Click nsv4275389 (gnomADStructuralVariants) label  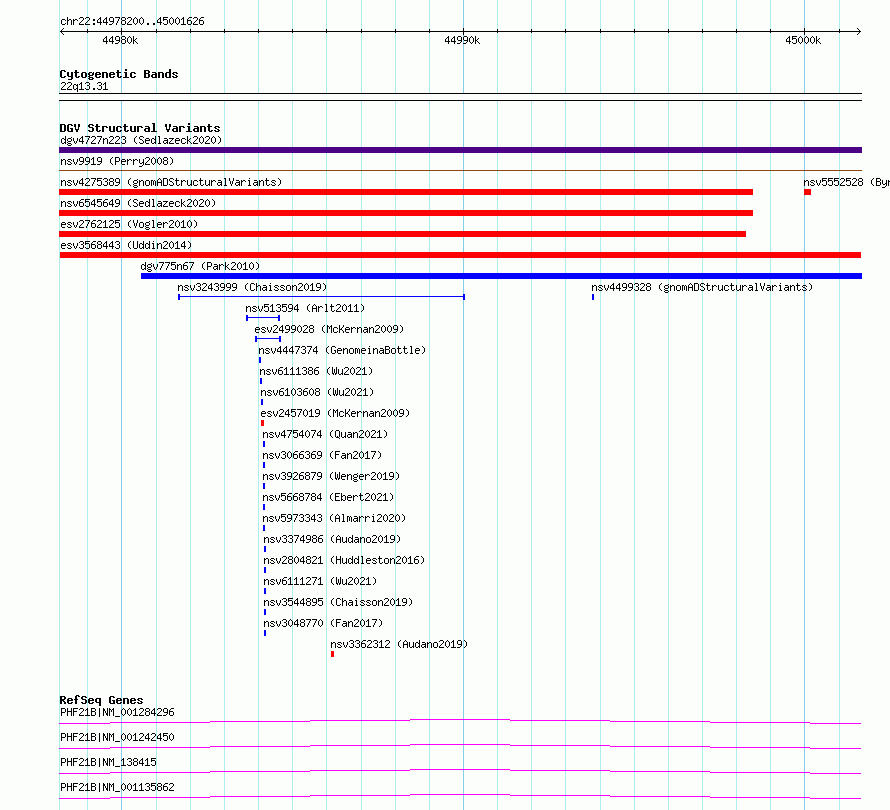tap(171, 182)
